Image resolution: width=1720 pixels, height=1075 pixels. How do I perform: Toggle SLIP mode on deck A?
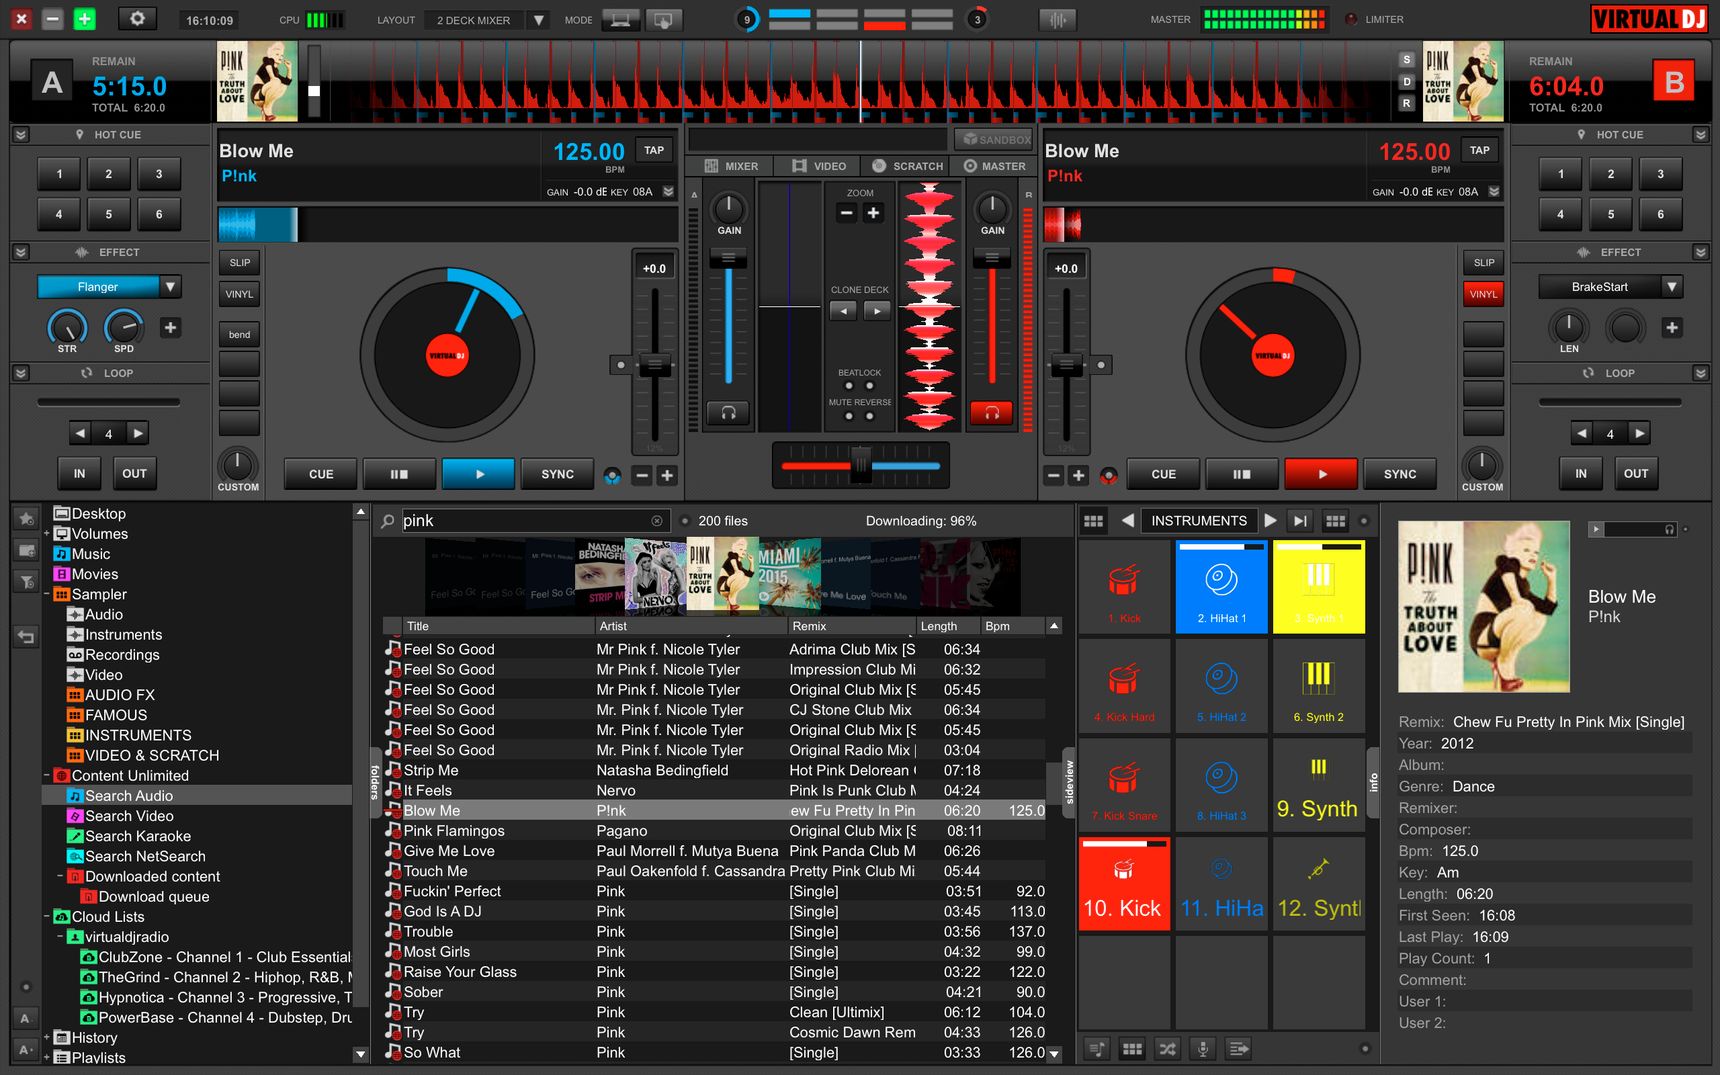point(240,263)
